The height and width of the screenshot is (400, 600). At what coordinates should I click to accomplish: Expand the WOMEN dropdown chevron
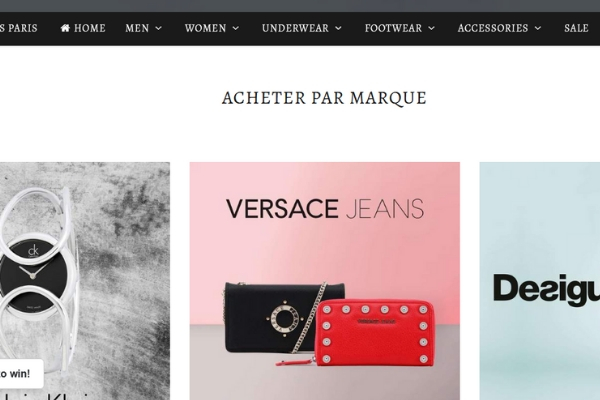click(236, 28)
